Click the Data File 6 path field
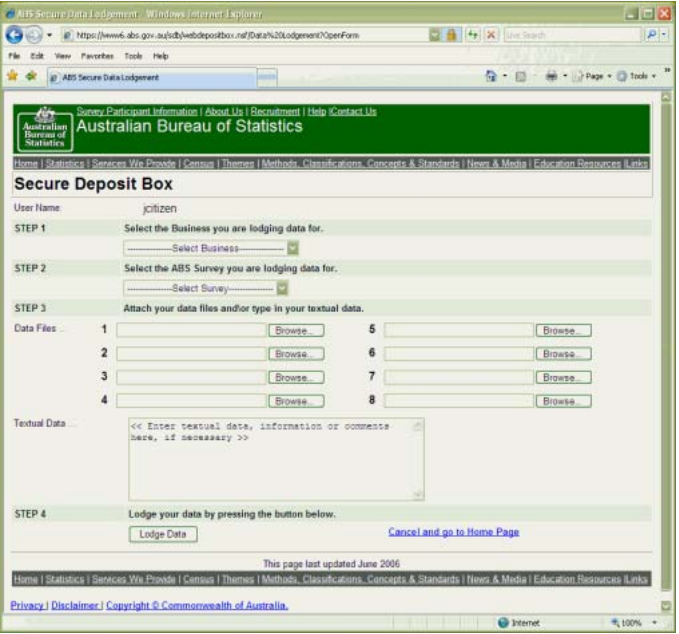Viewport: 679px width, 634px height. (459, 354)
